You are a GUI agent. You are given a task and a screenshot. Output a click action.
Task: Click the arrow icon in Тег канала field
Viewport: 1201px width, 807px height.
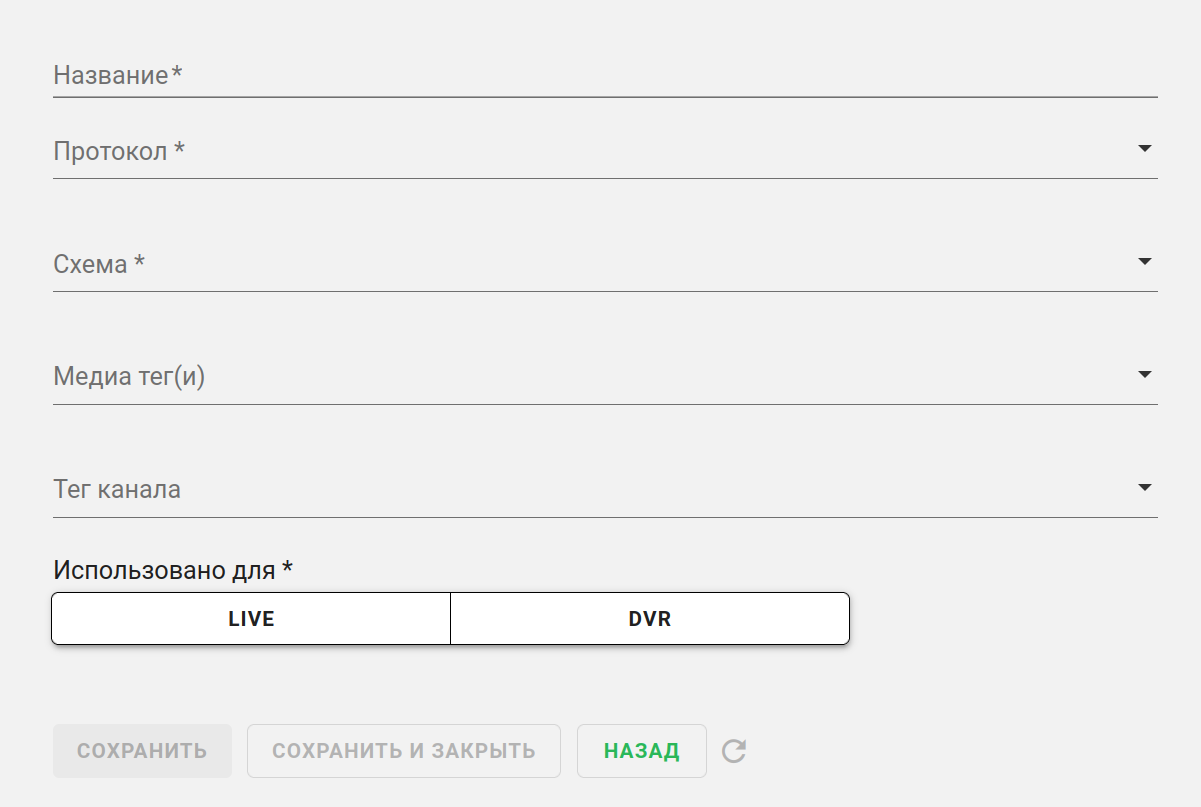point(1145,488)
